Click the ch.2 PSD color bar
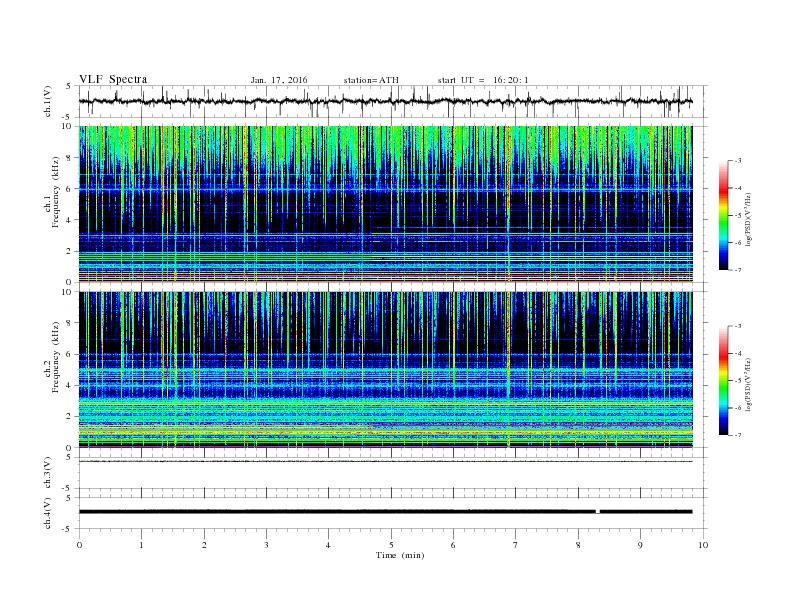 724,380
